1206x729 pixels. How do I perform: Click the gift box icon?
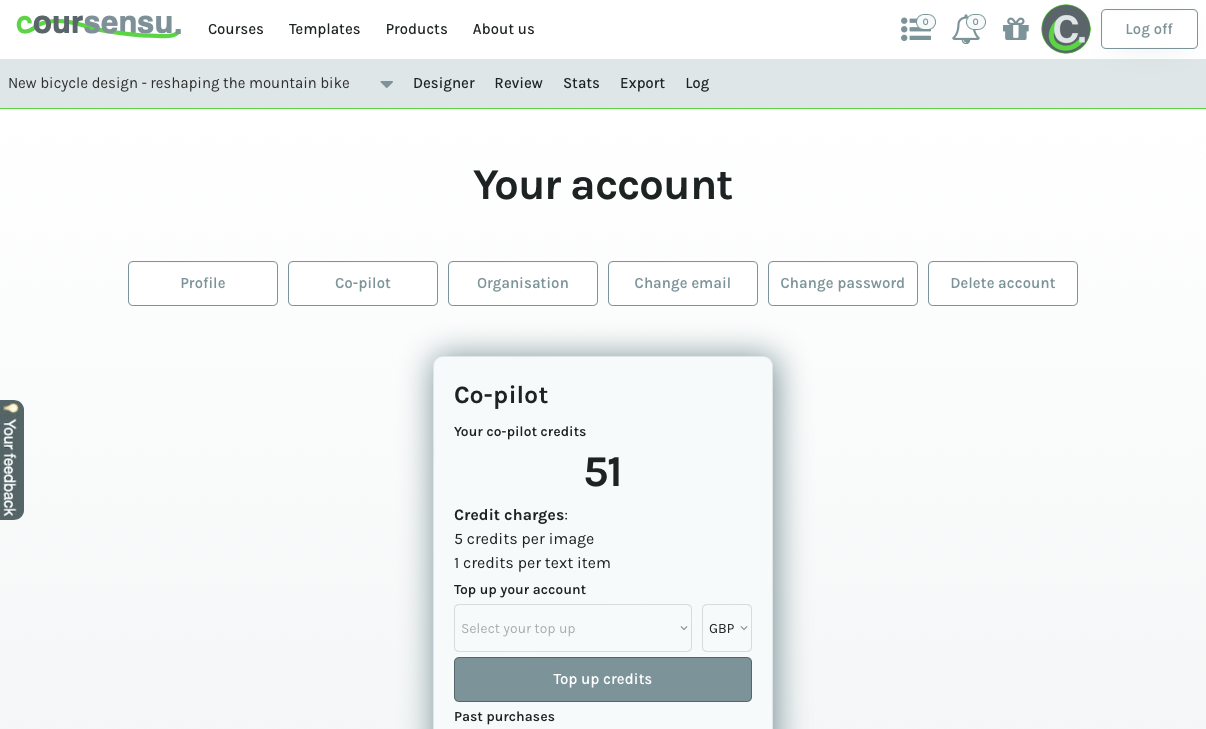click(x=1016, y=29)
